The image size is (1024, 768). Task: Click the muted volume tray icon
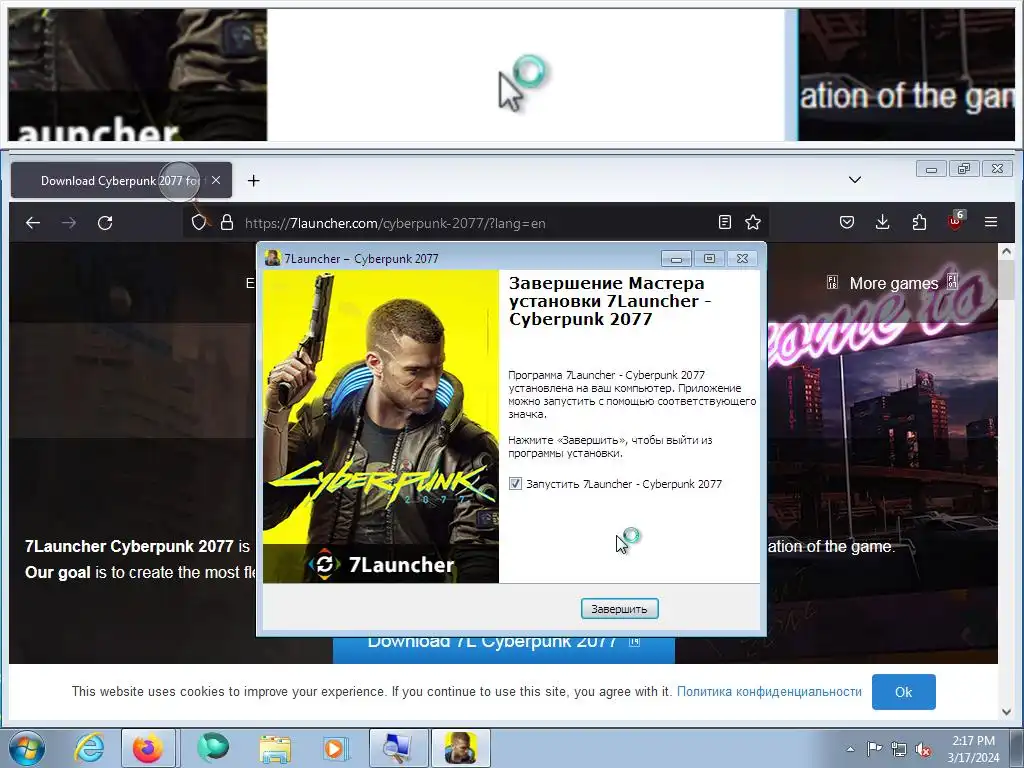point(923,749)
